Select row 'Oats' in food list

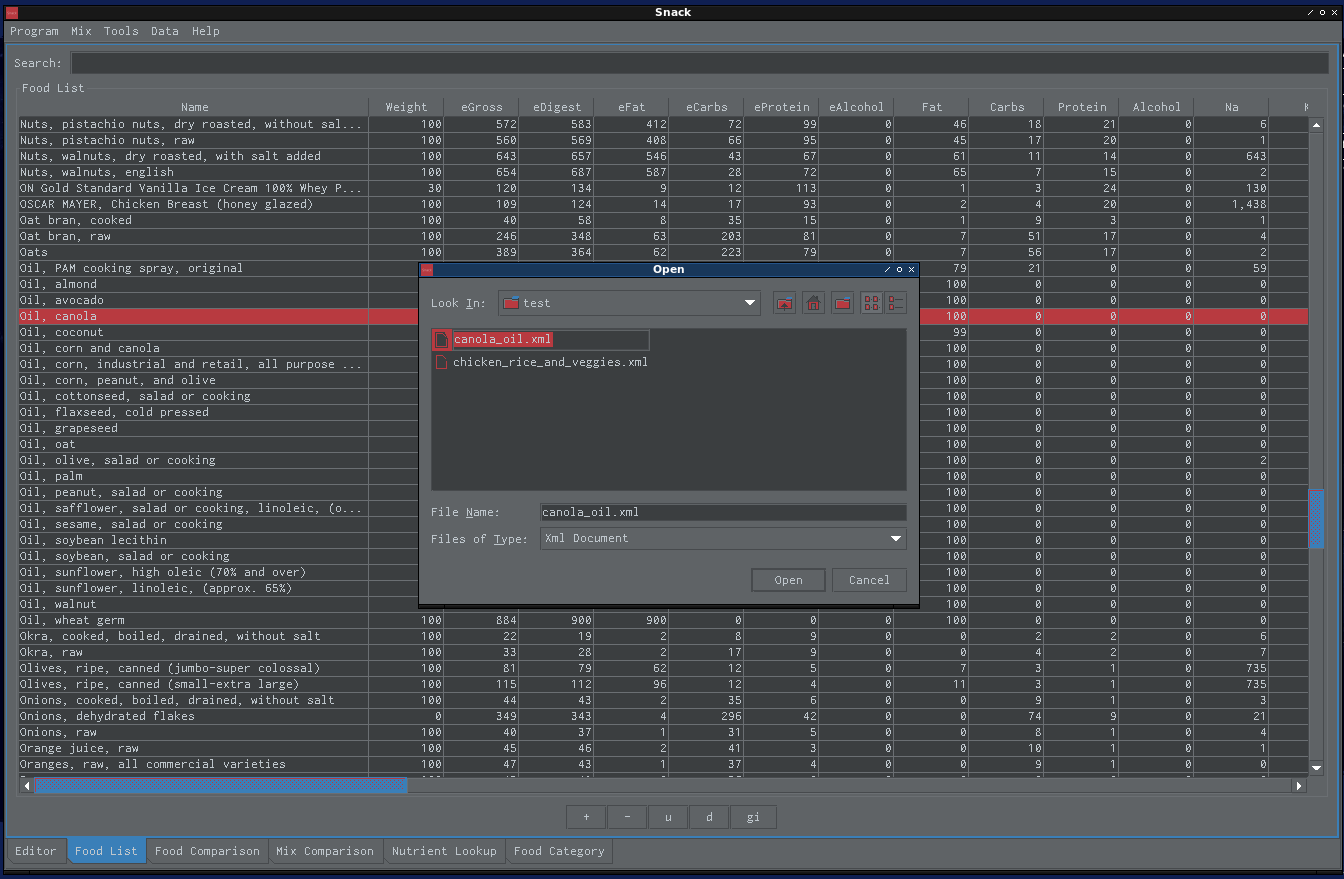pos(664,252)
